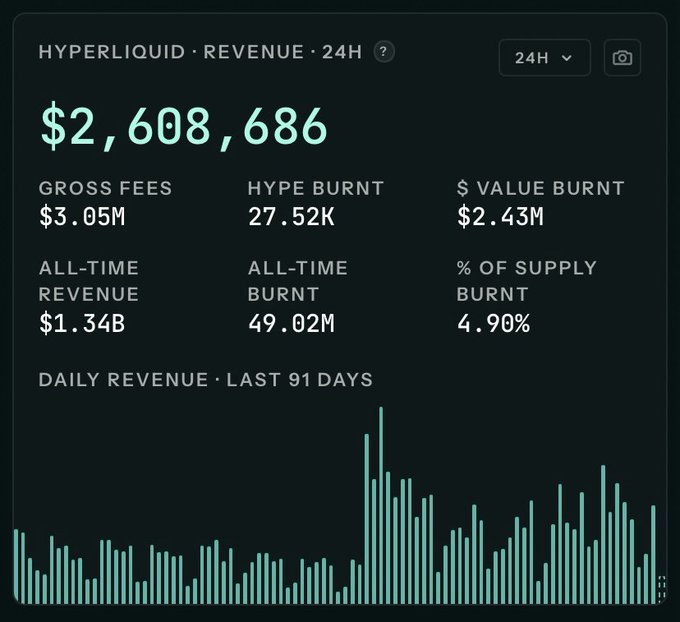The width and height of the screenshot is (680, 622).
Task: Click the $ Value Burnt figure $2.43M
Action: point(500,216)
